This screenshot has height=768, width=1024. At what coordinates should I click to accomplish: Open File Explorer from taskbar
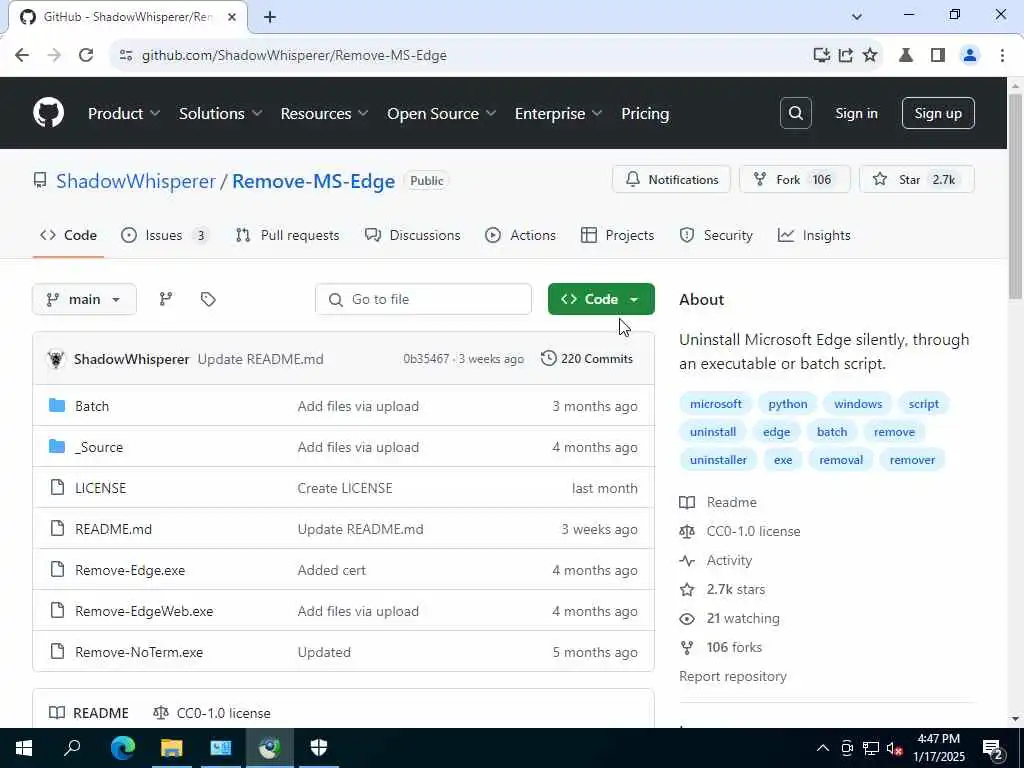coord(171,748)
